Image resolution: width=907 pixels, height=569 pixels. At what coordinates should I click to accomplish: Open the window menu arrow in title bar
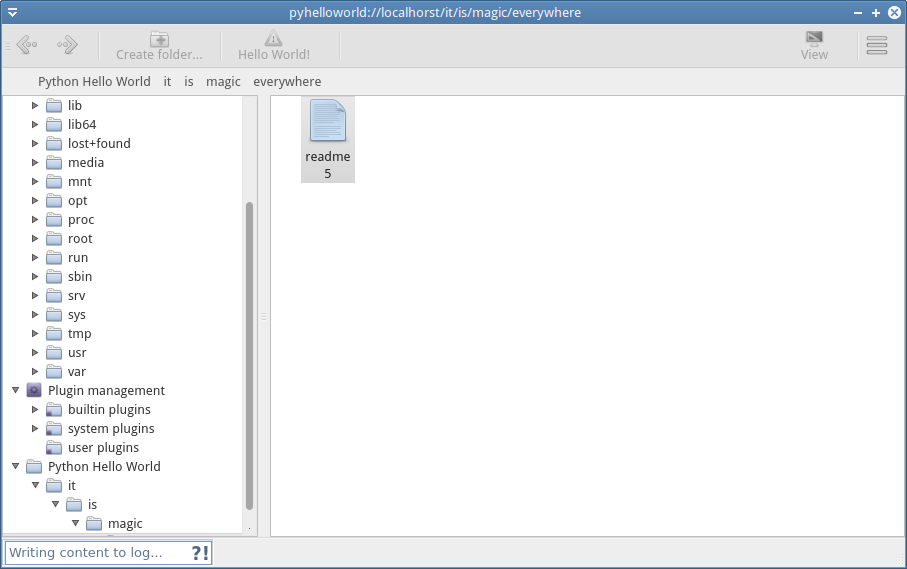12,12
